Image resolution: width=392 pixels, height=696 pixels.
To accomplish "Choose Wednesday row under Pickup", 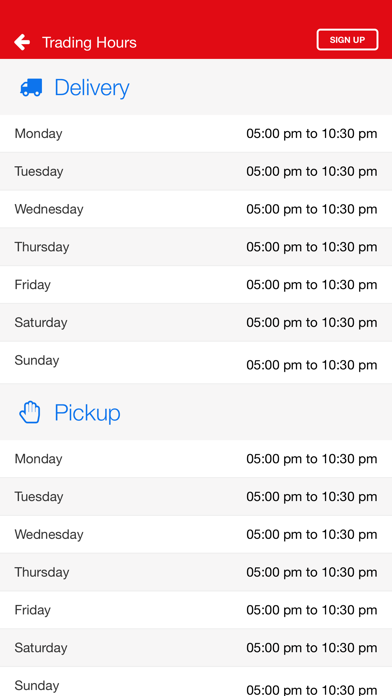I will pos(196,534).
